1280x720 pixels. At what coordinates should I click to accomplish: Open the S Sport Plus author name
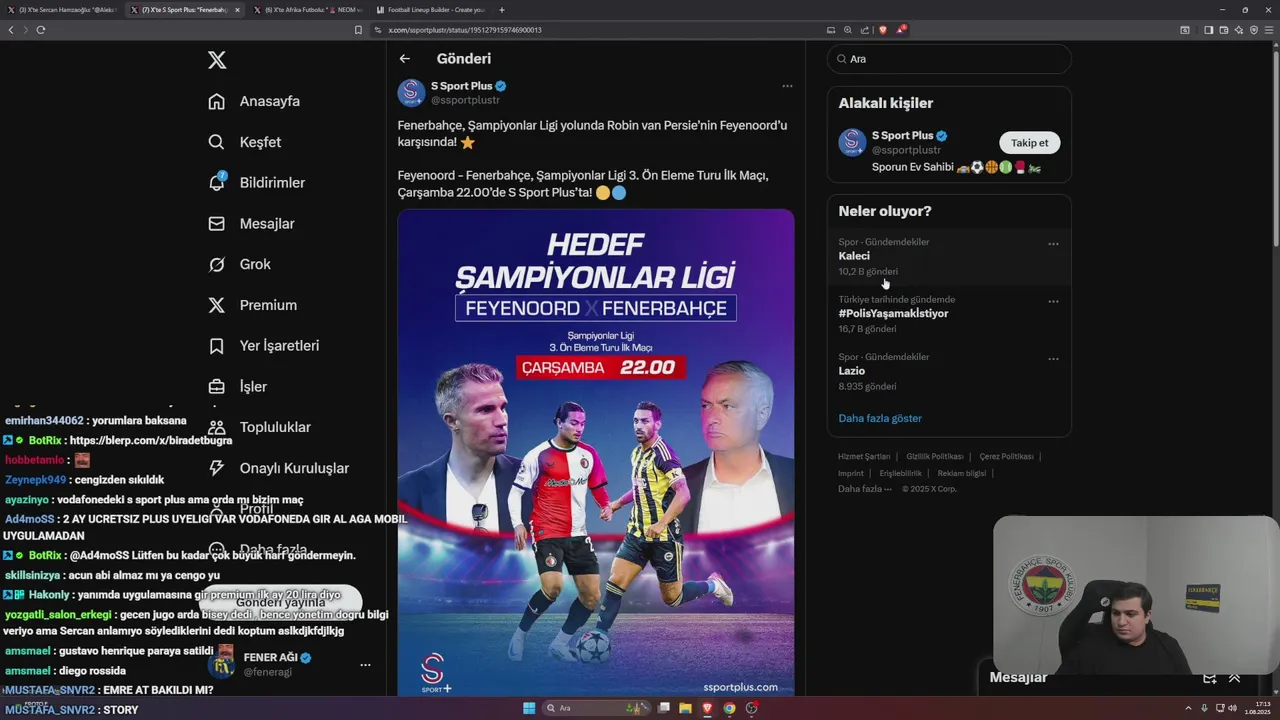[462, 86]
